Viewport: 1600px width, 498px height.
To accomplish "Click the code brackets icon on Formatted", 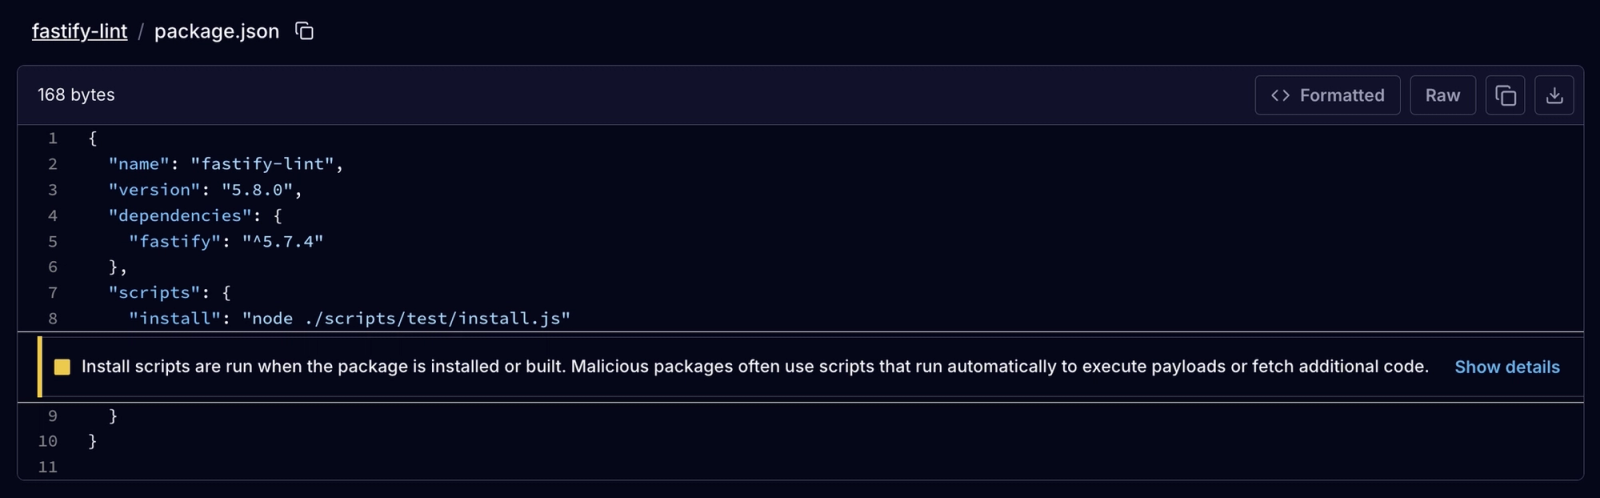I will click(1280, 95).
